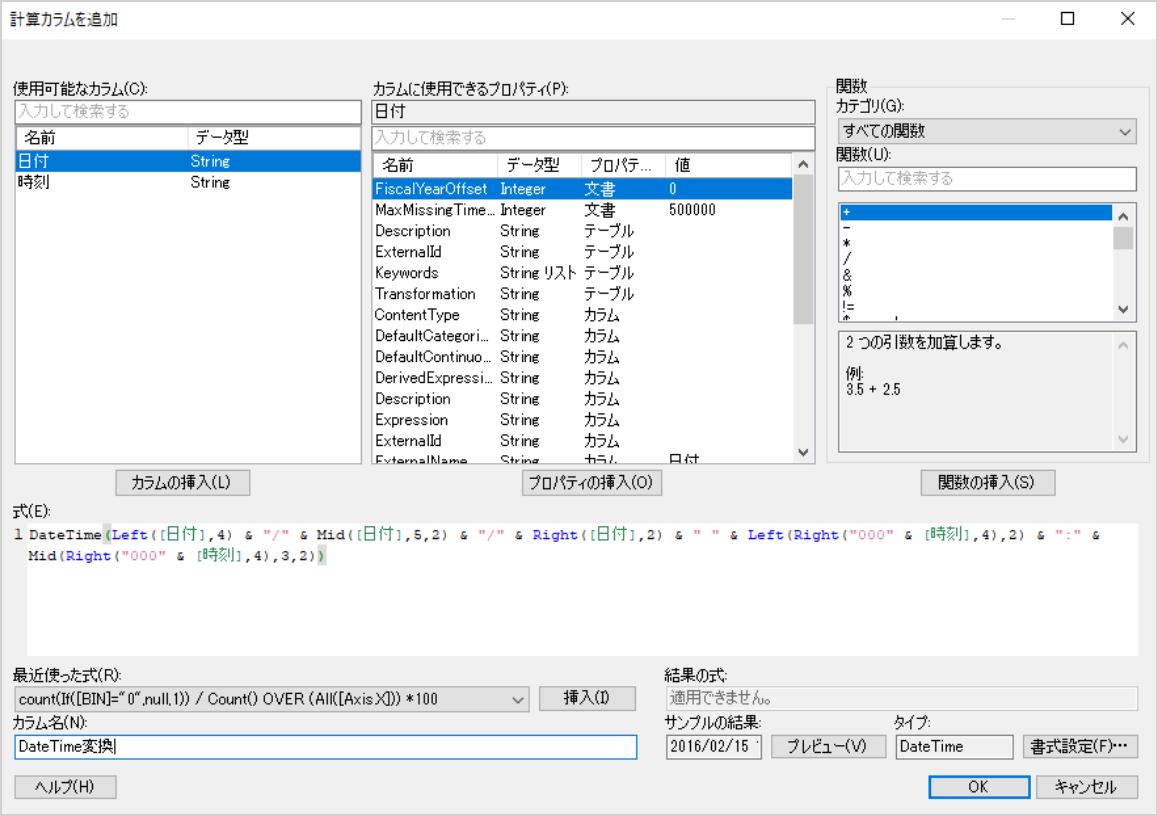Maximize the 計算カラムを追加 dialog
Image resolution: width=1158 pixels, height=816 pixels.
pyautogui.click(x=1067, y=18)
